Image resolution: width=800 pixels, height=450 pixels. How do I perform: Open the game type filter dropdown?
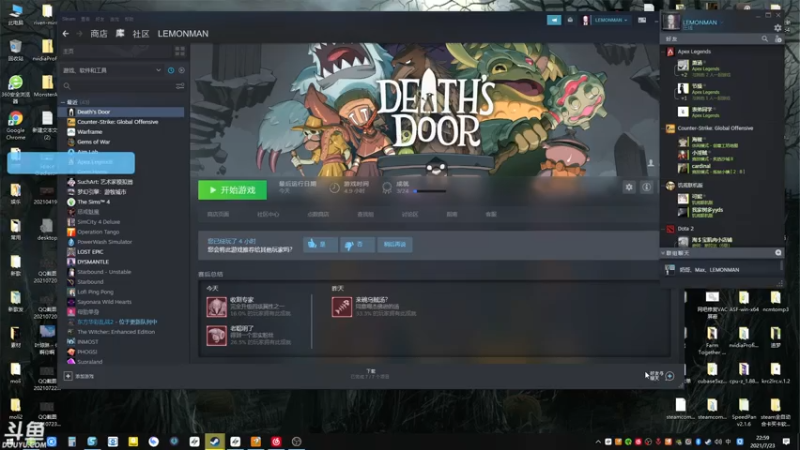pyautogui.click(x=112, y=70)
